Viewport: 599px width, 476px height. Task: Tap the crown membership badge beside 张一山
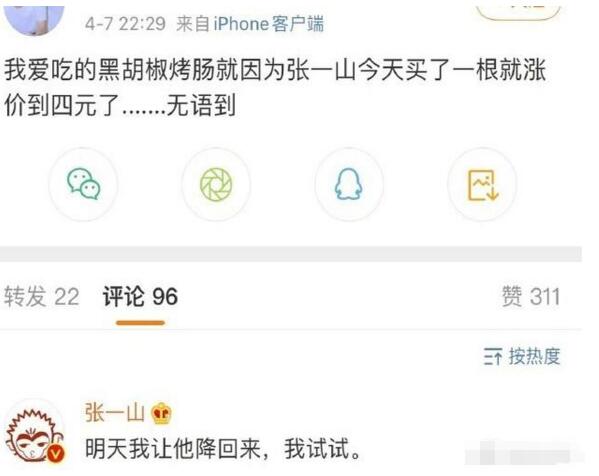point(161,414)
